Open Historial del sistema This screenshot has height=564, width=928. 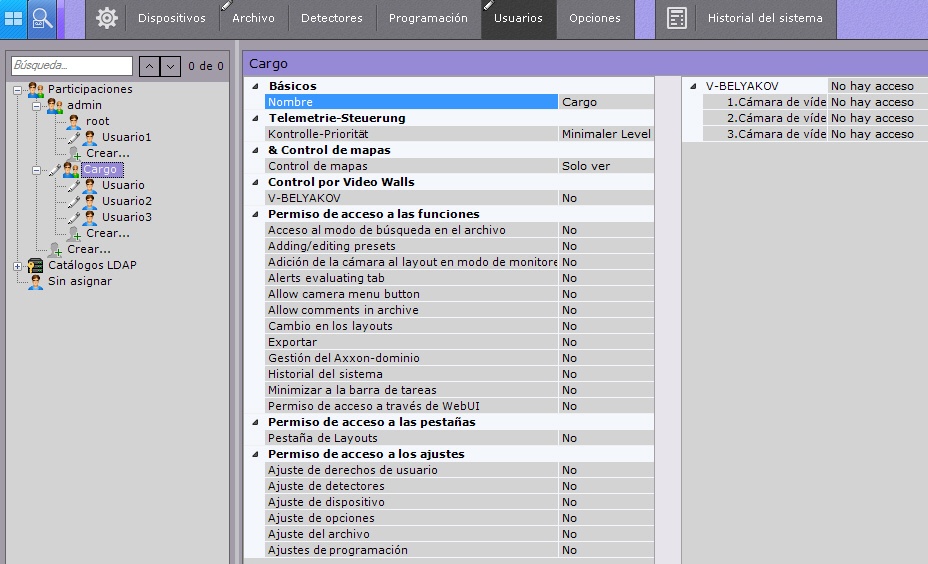pyautogui.click(x=765, y=18)
